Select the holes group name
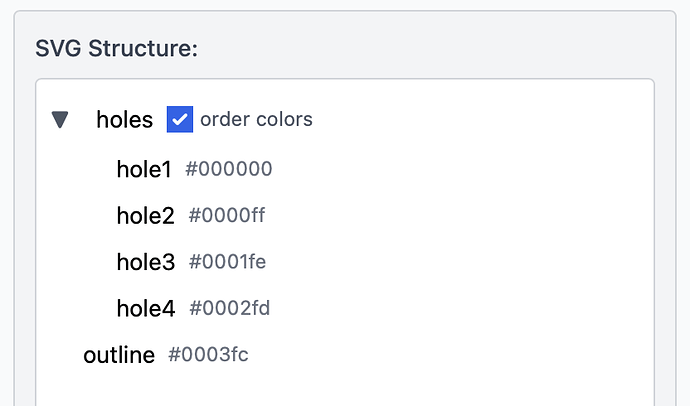690x406 pixels. coord(124,120)
